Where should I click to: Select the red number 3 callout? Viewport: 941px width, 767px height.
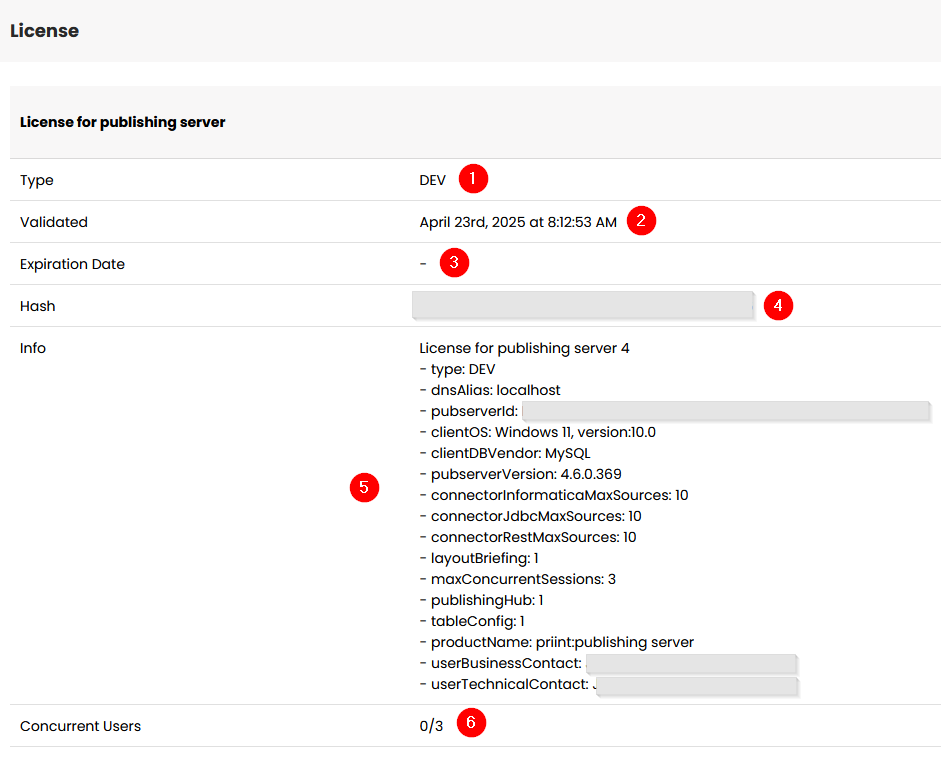454,263
